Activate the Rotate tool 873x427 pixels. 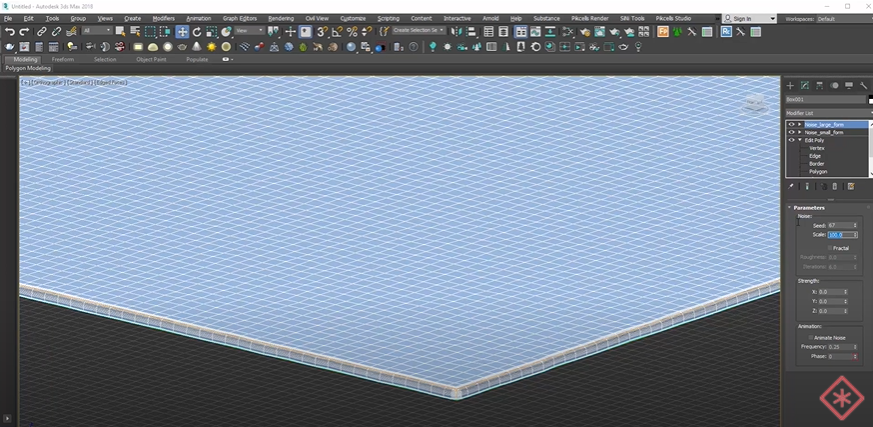pos(197,32)
